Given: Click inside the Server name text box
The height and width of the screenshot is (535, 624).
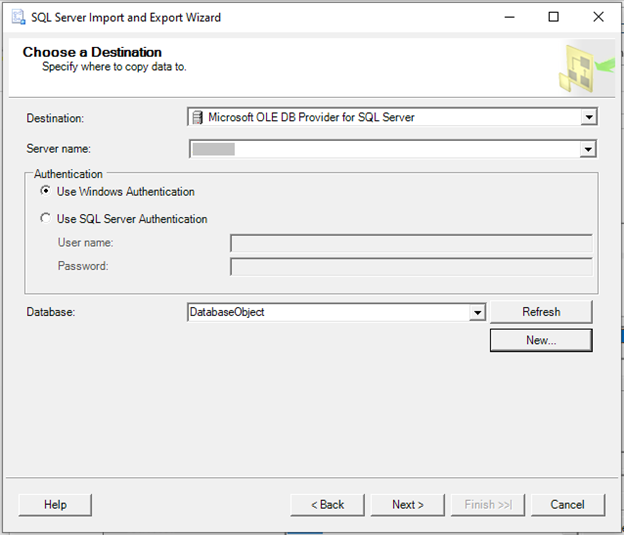Looking at the screenshot, I should [380, 149].
